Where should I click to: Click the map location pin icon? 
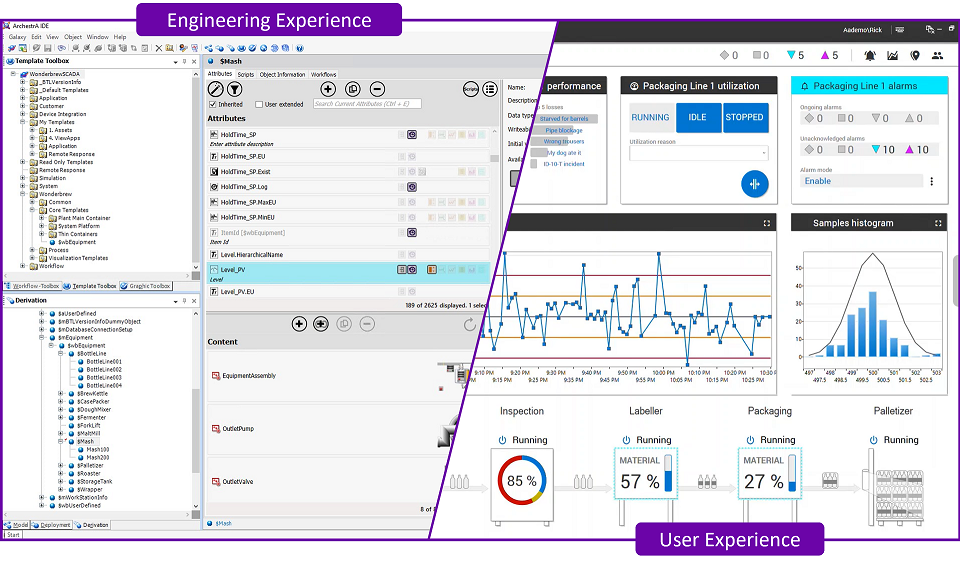tap(915, 56)
